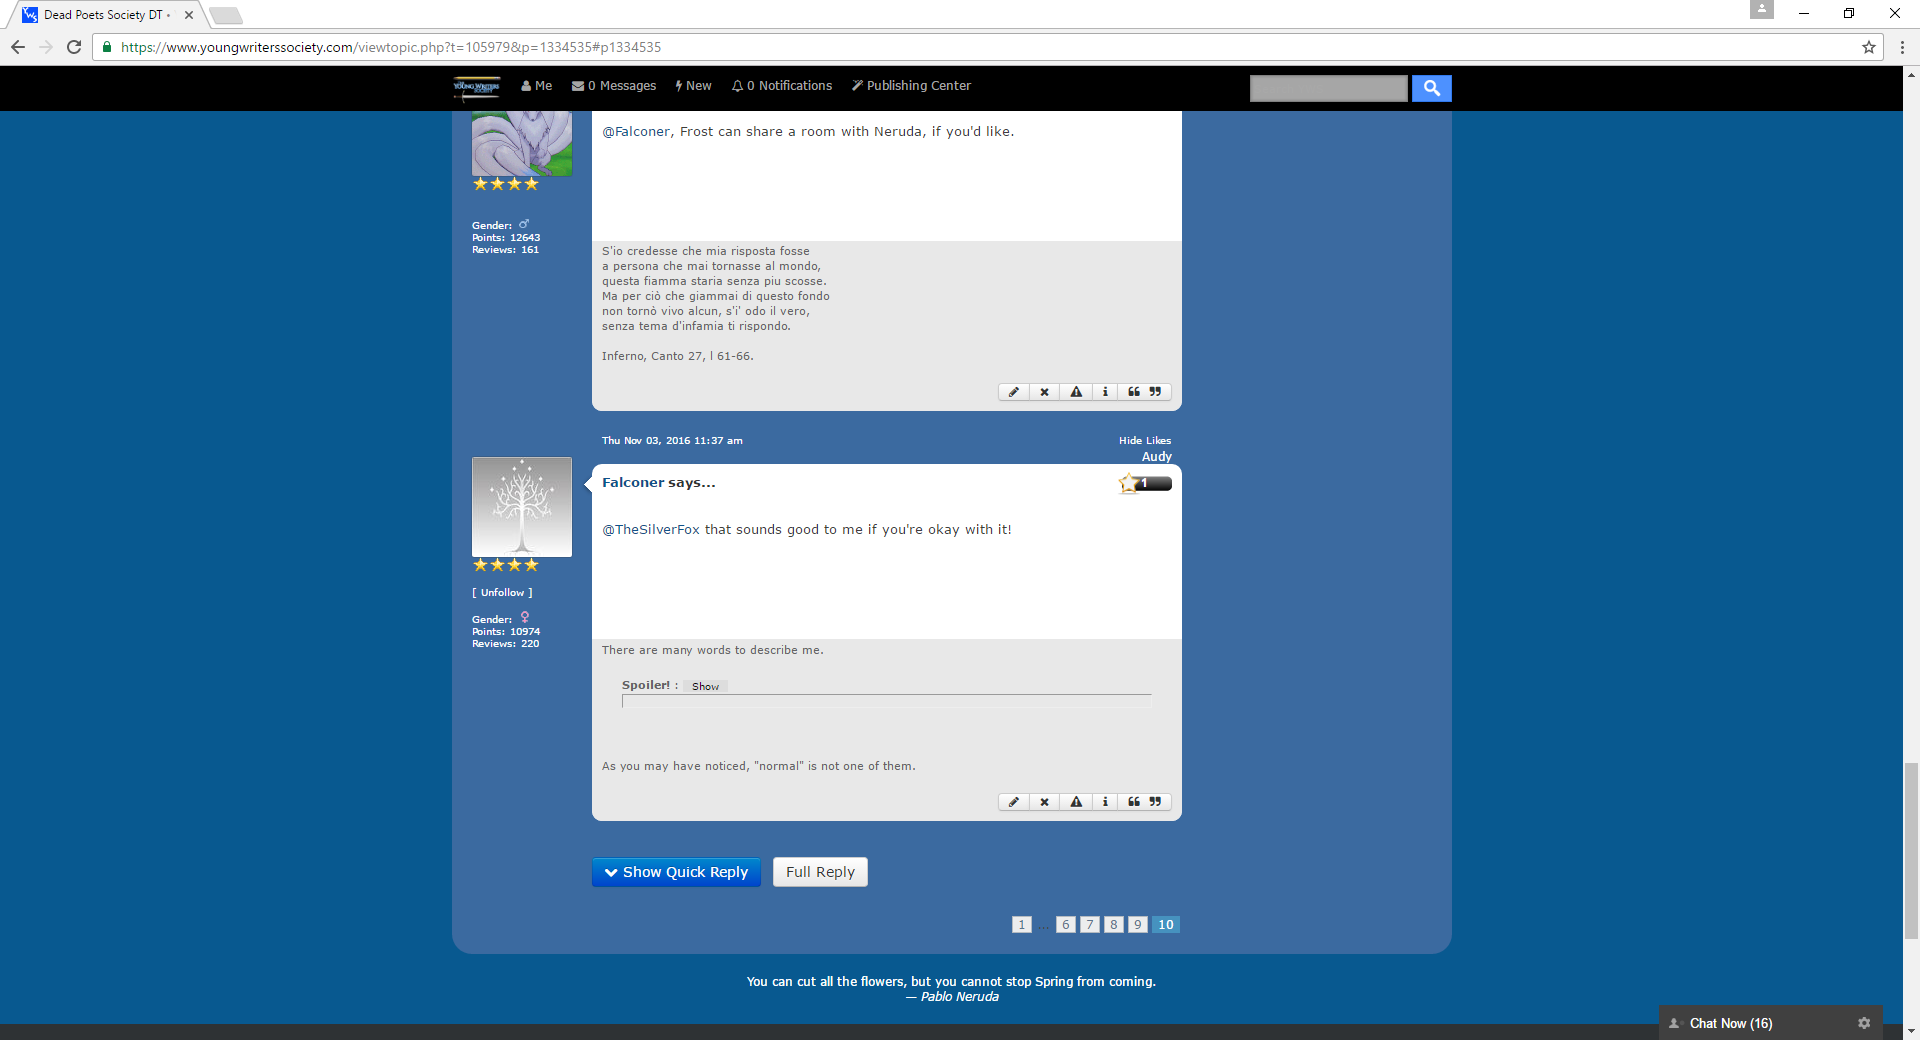Click Pablo Neruda quote attribution
This screenshot has width=1920, height=1040.
(x=952, y=997)
